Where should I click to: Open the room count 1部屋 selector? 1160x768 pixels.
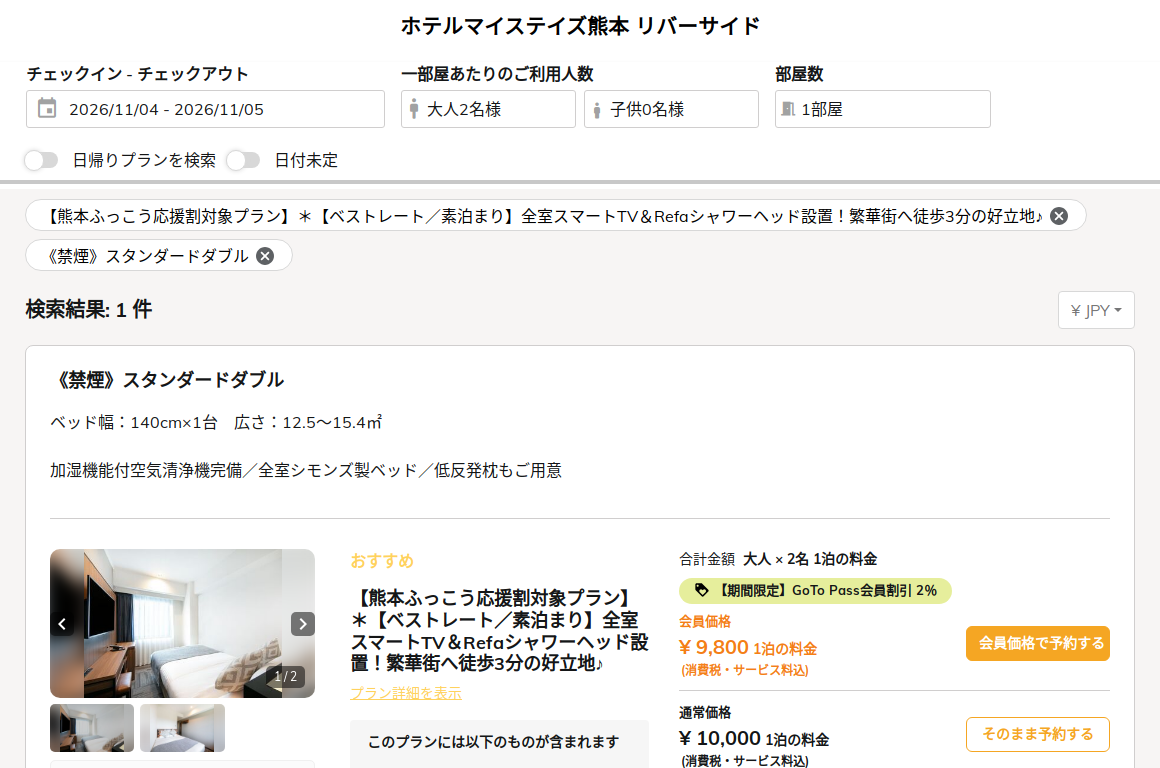883,109
